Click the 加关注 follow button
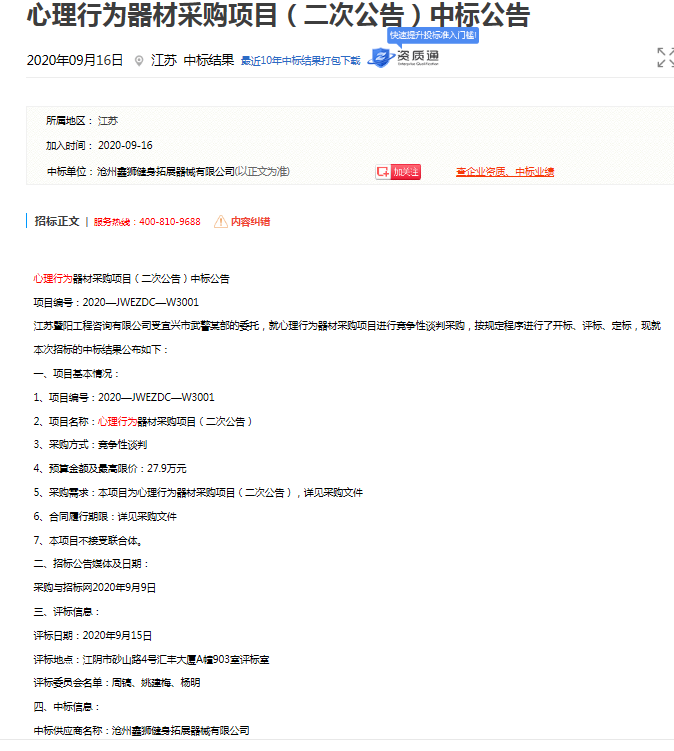The height and width of the screenshot is (751, 674). [x=398, y=172]
